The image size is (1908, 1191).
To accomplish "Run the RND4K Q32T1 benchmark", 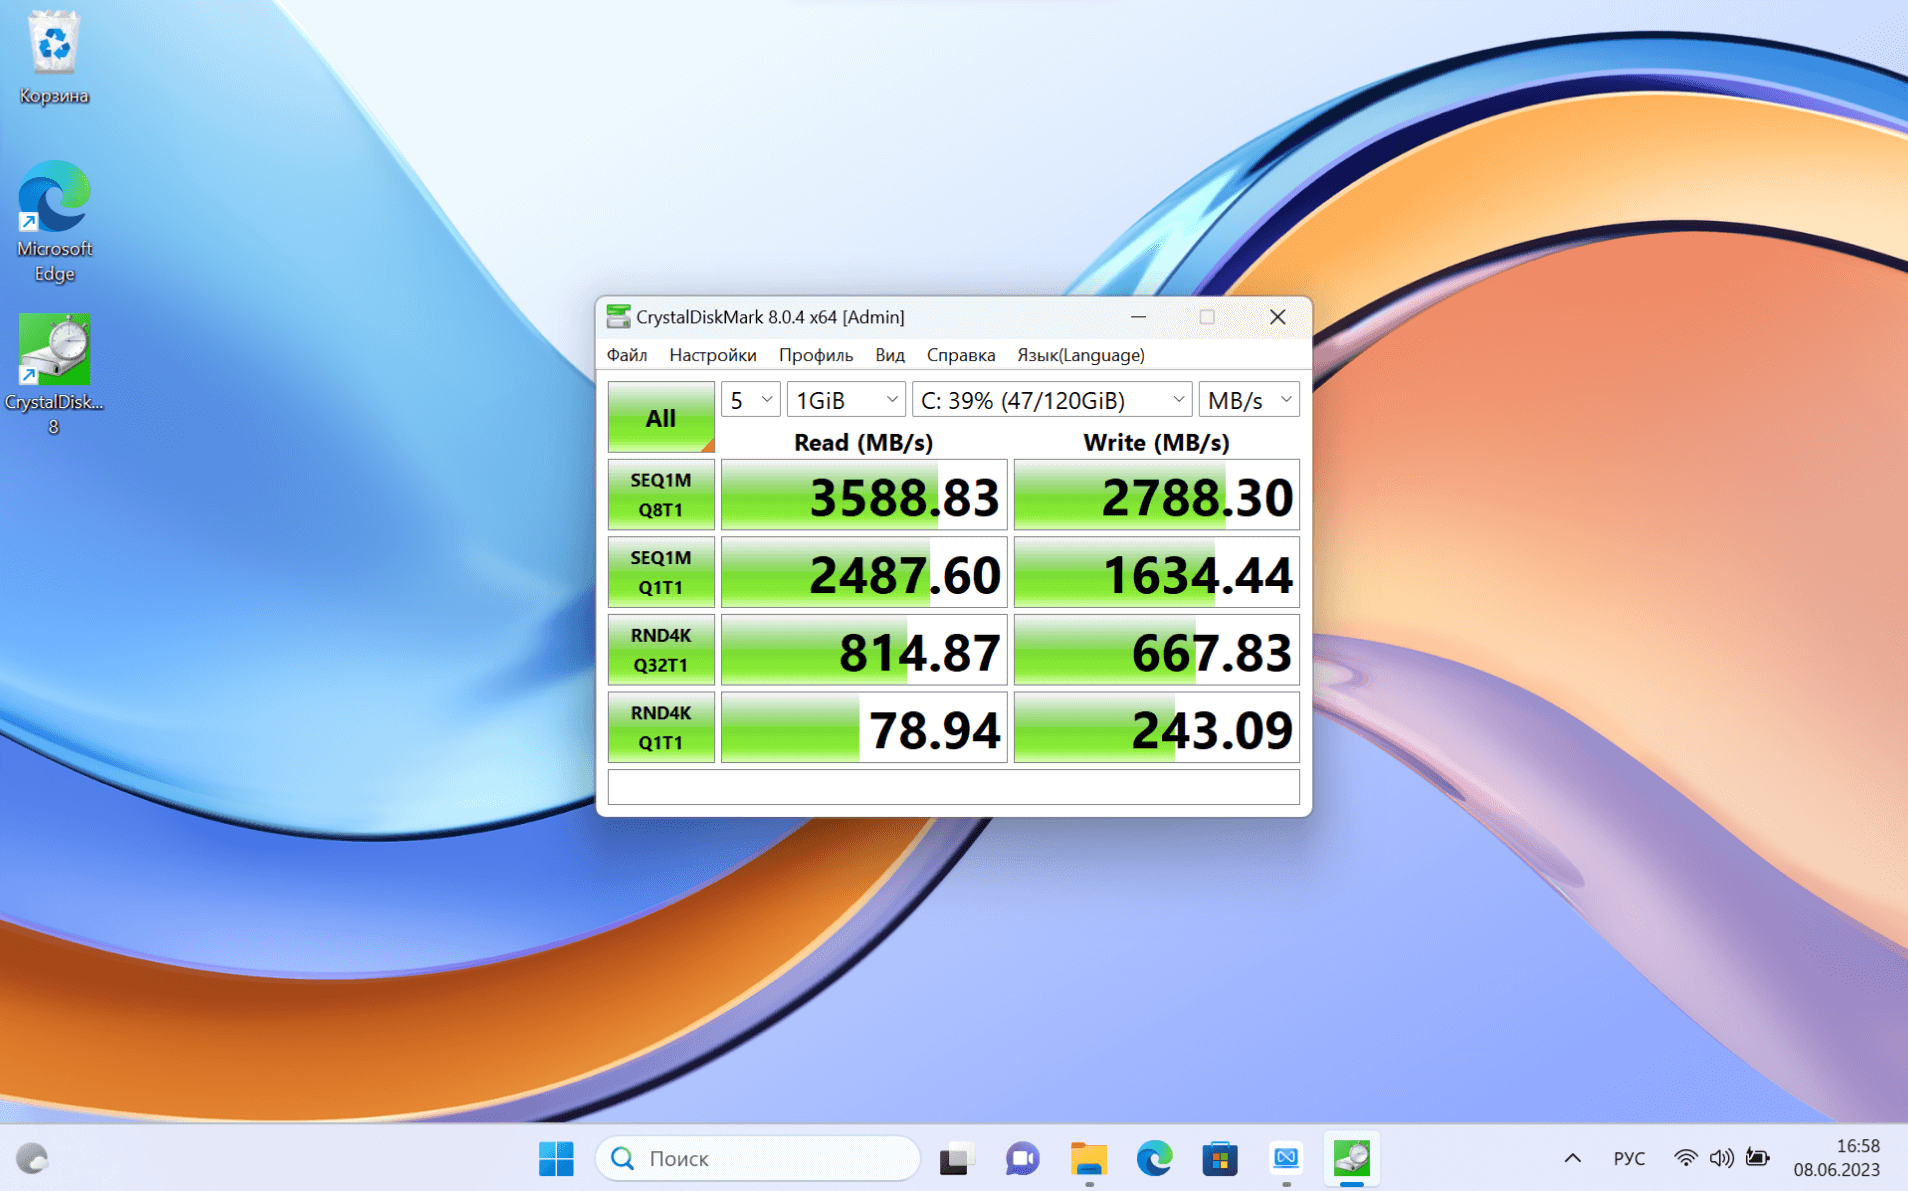I will [x=660, y=650].
